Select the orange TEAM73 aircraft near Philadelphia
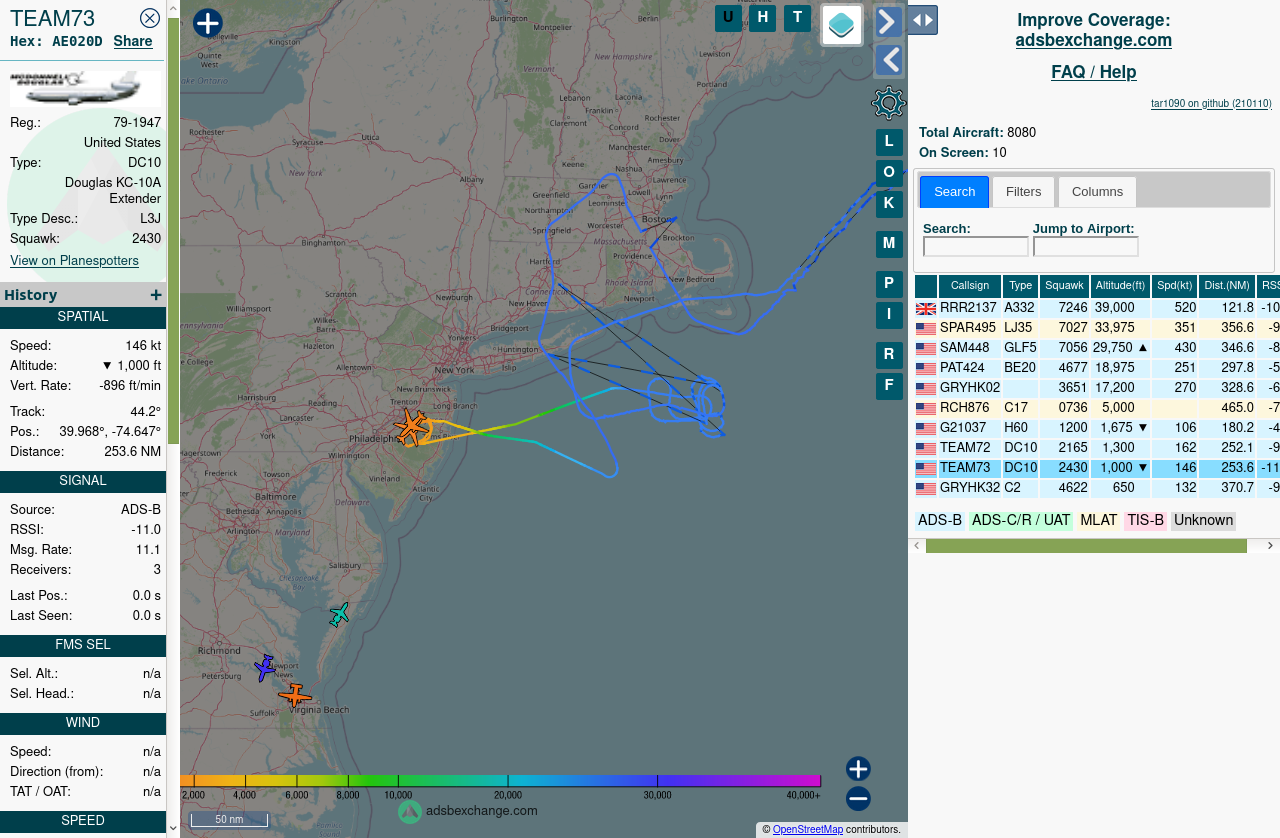The image size is (1280, 838). [410, 427]
